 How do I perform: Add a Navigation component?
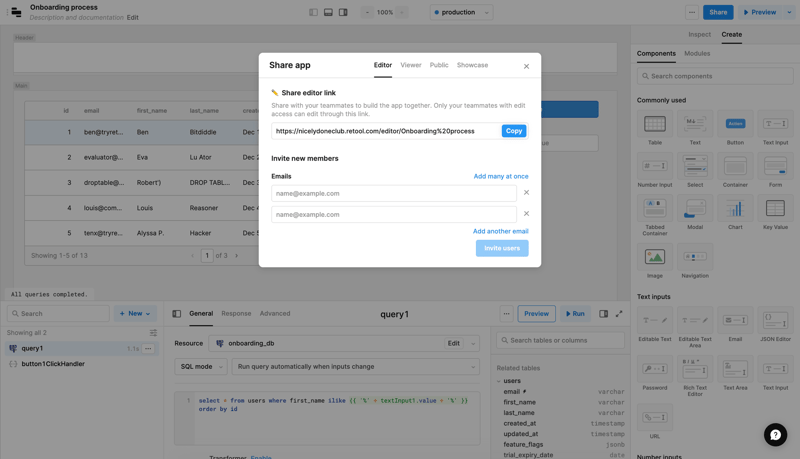click(695, 261)
